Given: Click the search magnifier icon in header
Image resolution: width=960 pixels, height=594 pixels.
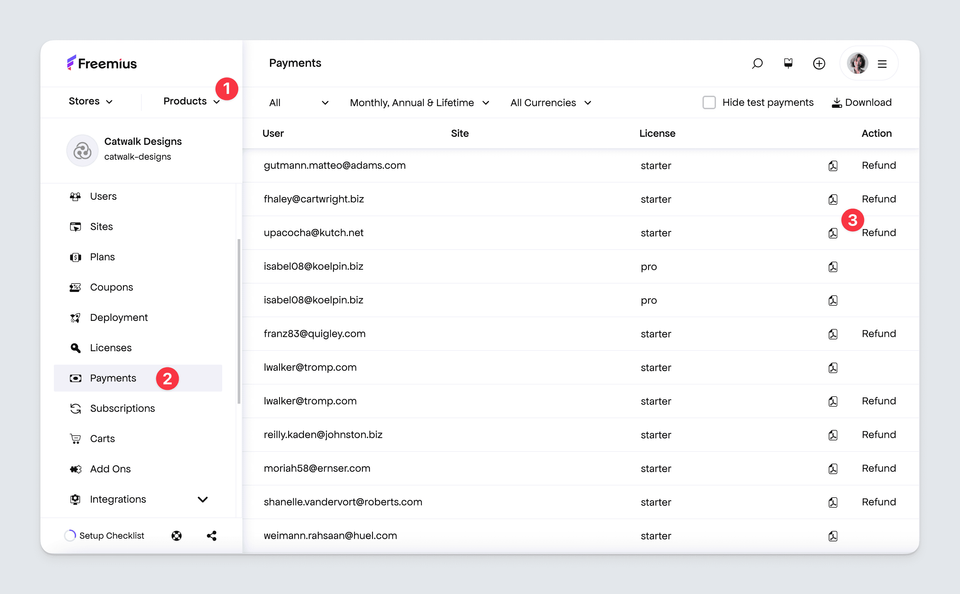Looking at the screenshot, I should 757,64.
